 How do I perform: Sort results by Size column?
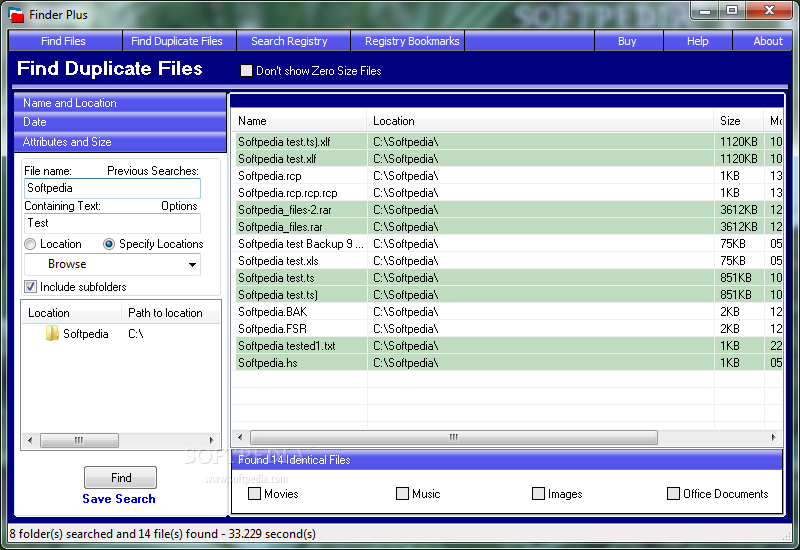(x=739, y=121)
